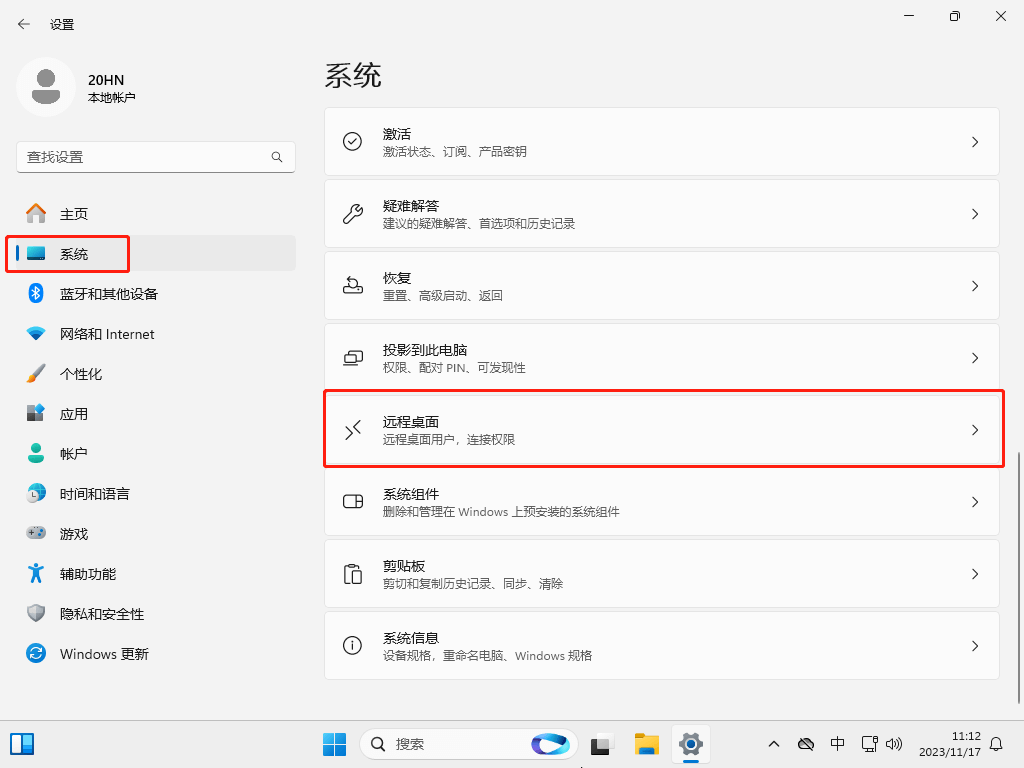Image resolution: width=1024 pixels, height=768 pixels.
Task: Expand the System Information chevron
Action: click(975, 646)
